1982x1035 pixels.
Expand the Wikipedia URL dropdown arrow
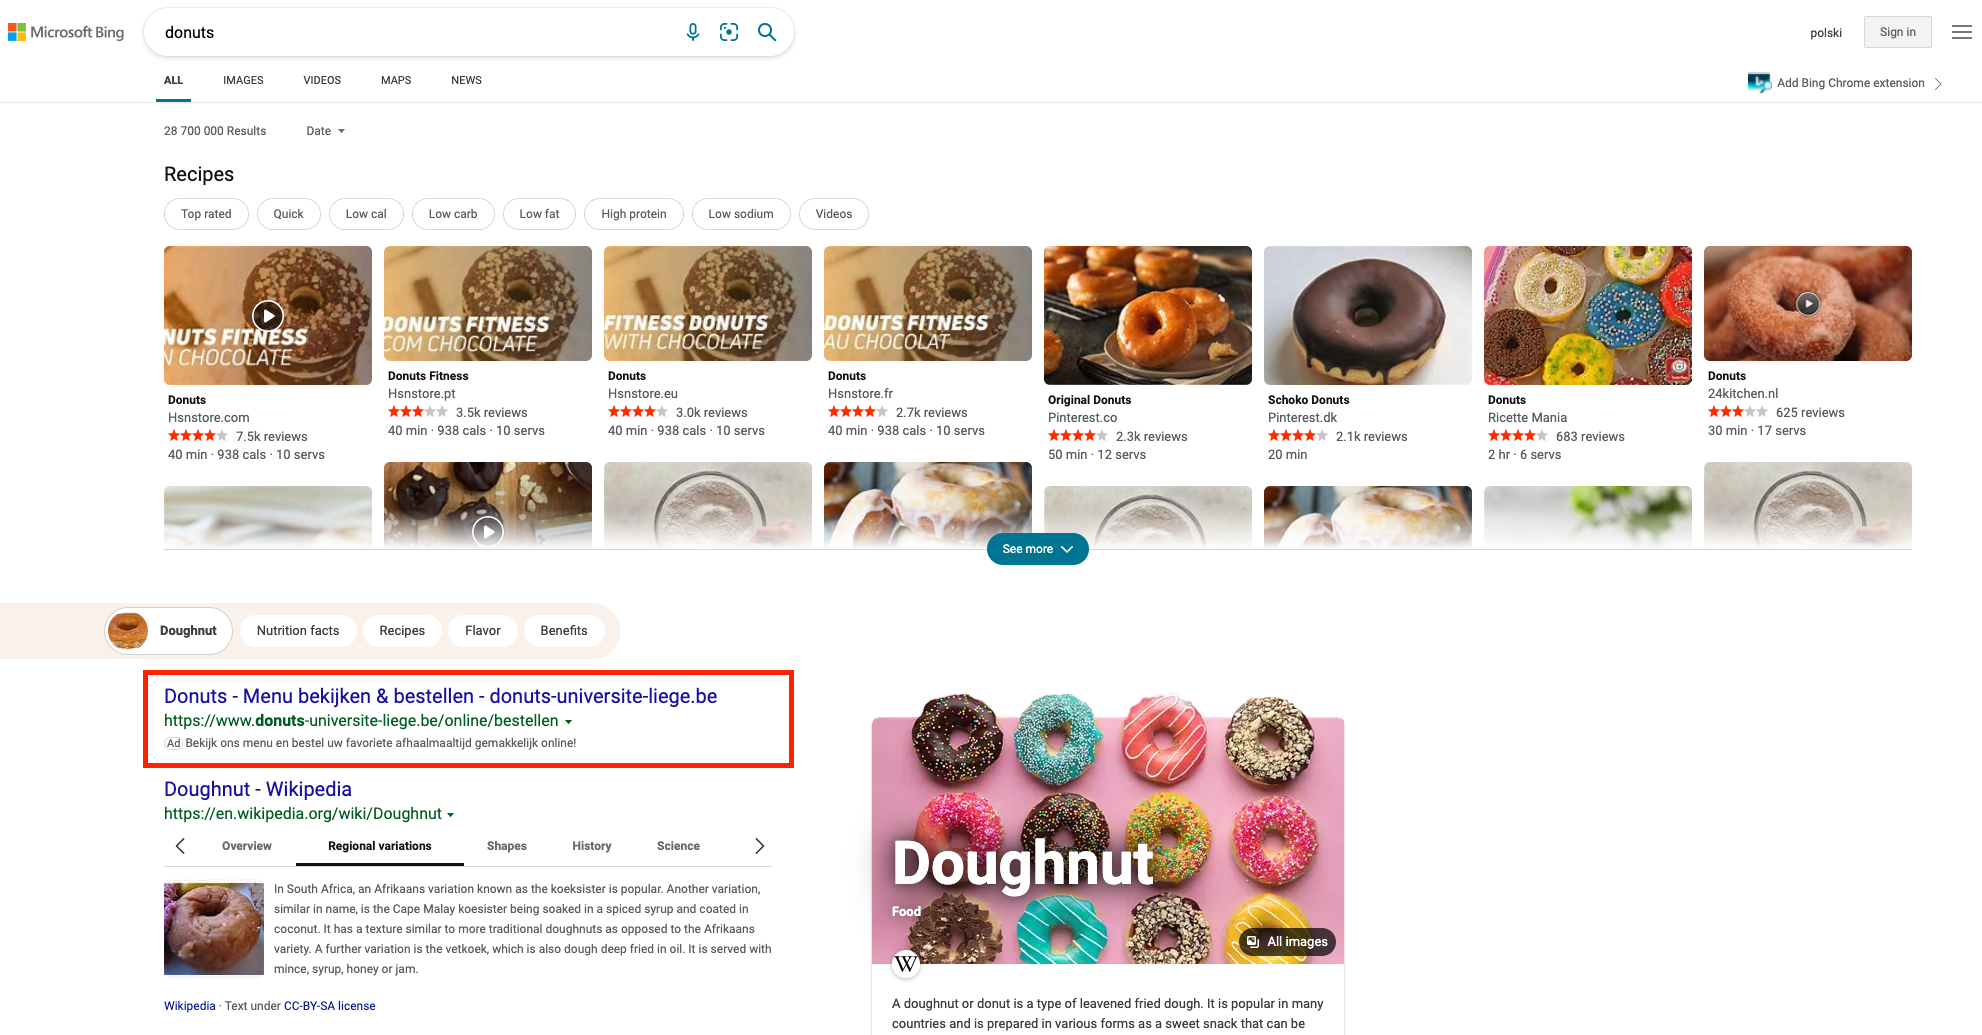[451, 815]
